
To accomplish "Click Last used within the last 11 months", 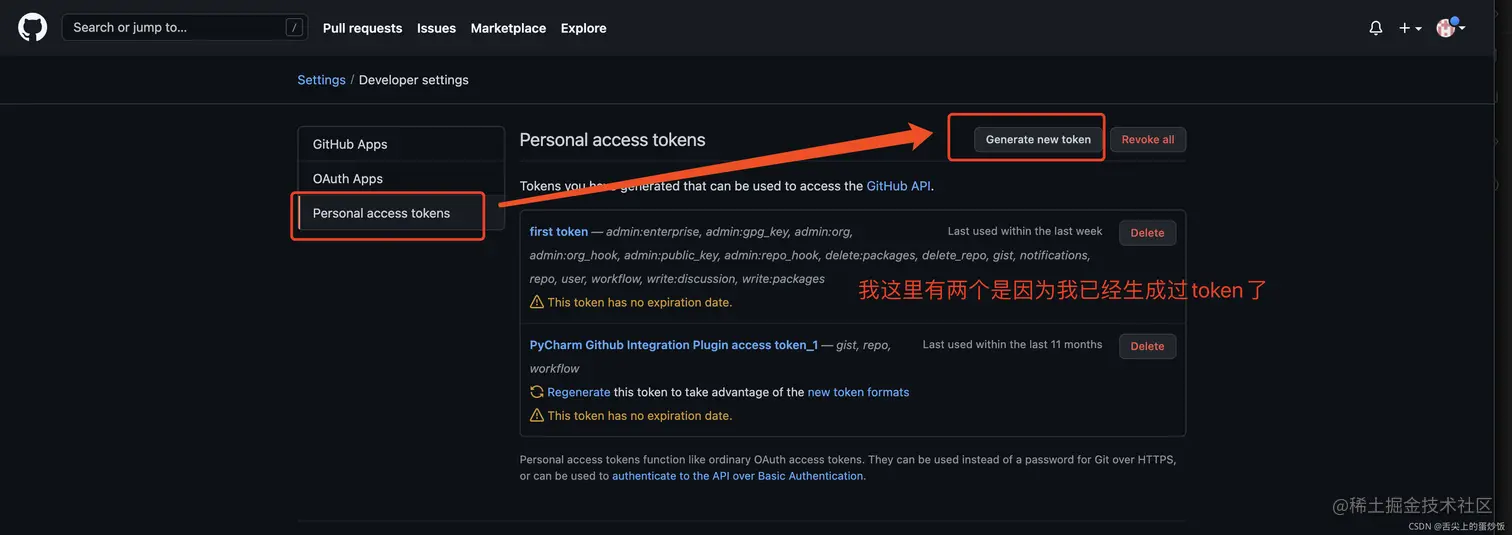I will 1012,344.
